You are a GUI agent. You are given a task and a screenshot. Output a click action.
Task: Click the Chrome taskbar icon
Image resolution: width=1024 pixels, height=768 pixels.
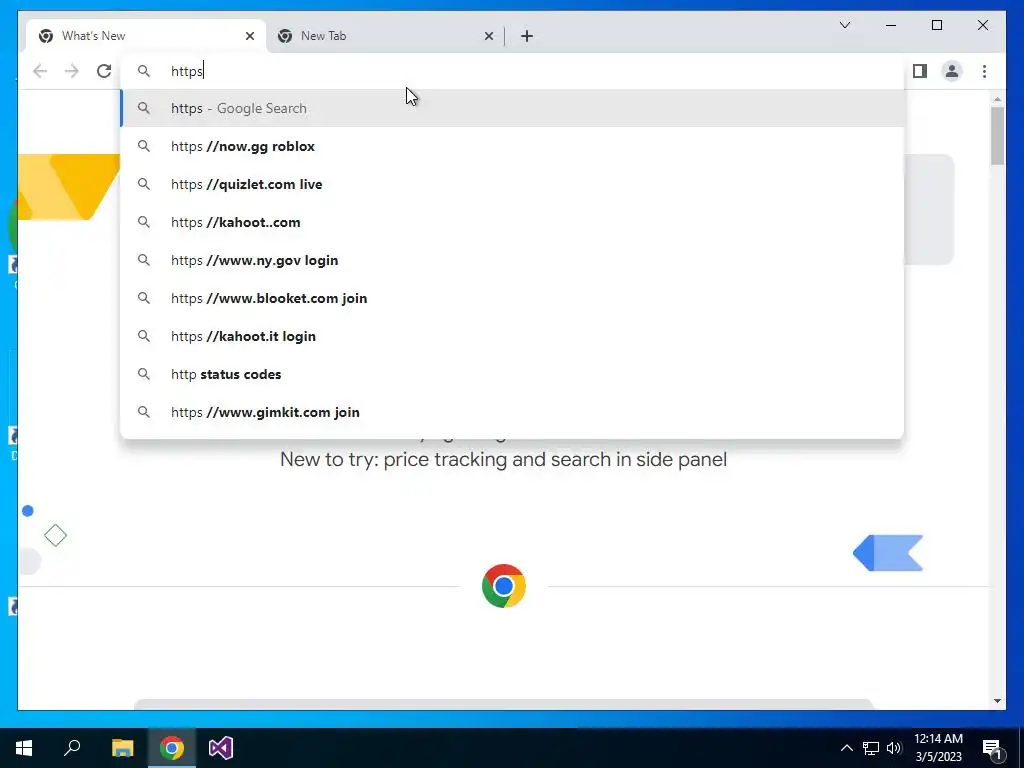172,748
